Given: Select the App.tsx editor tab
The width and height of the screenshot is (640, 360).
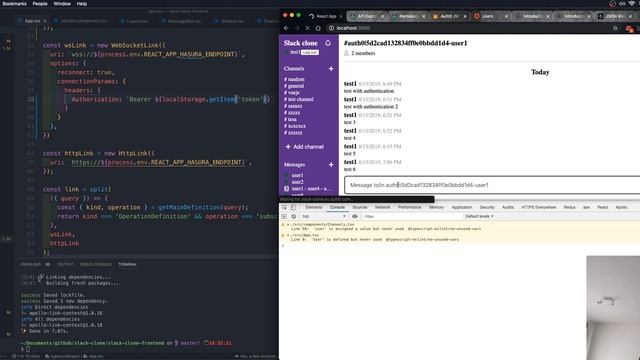Looking at the screenshot, I should click(x=32, y=21).
